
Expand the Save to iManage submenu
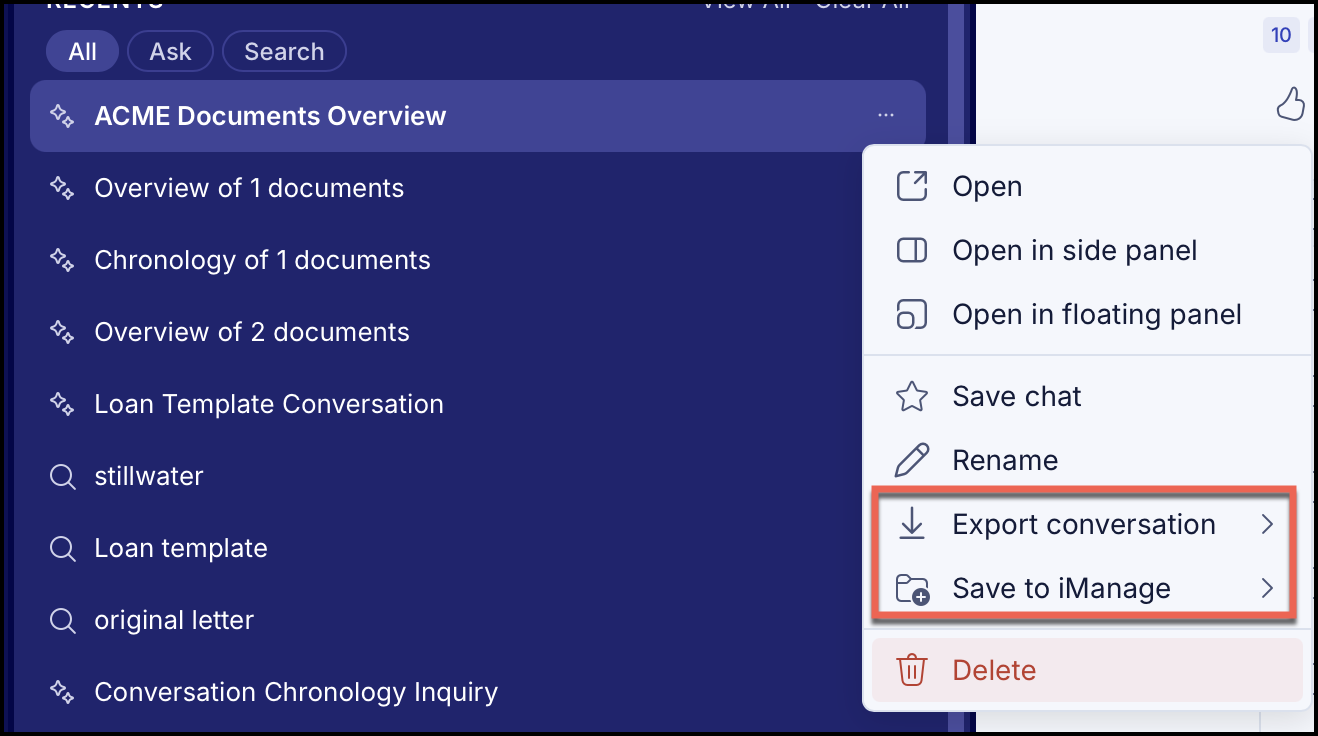coord(1087,589)
